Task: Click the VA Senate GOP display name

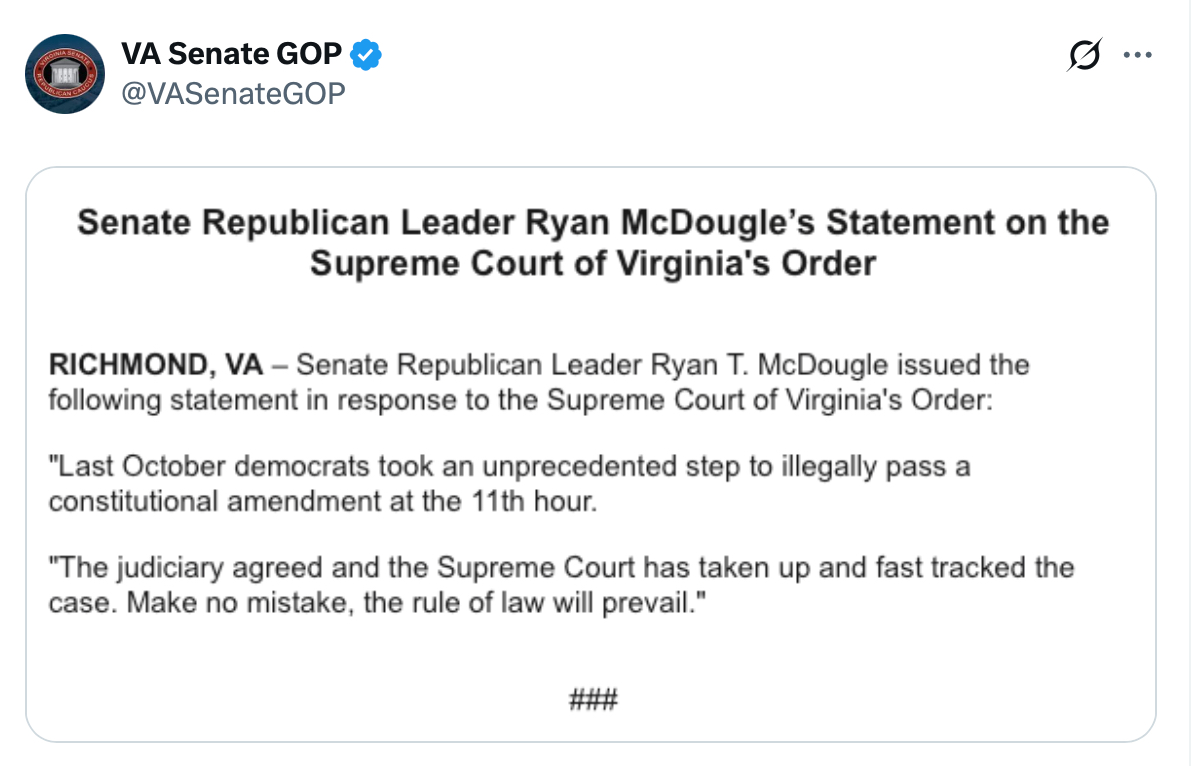Action: pyautogui.click(x=231, y=55)
